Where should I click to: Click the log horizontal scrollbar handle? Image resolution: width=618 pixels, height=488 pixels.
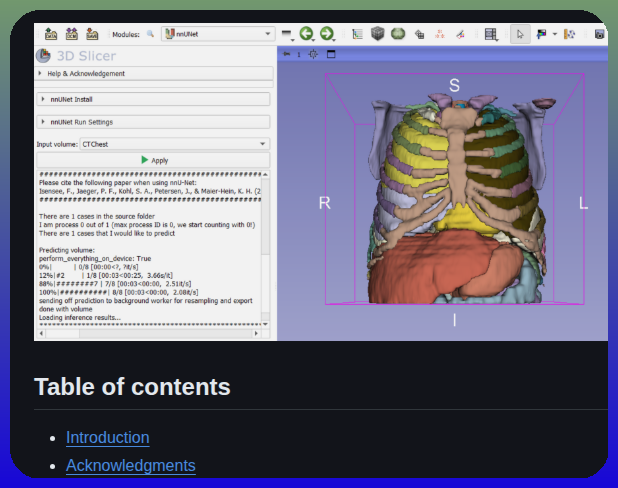tap(63, 333)
